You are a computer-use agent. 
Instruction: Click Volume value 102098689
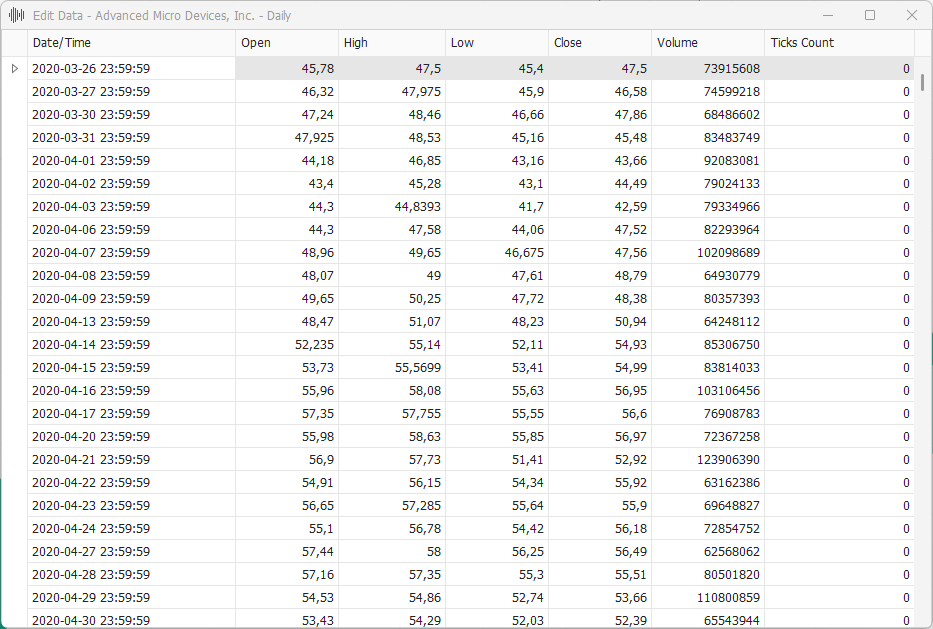click(708, 253)
